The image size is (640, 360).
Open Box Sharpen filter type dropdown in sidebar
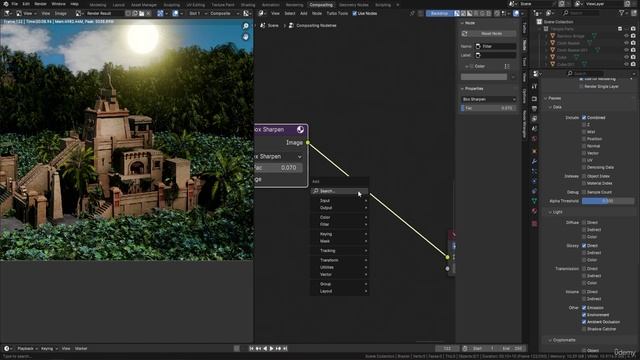[489, 99]
